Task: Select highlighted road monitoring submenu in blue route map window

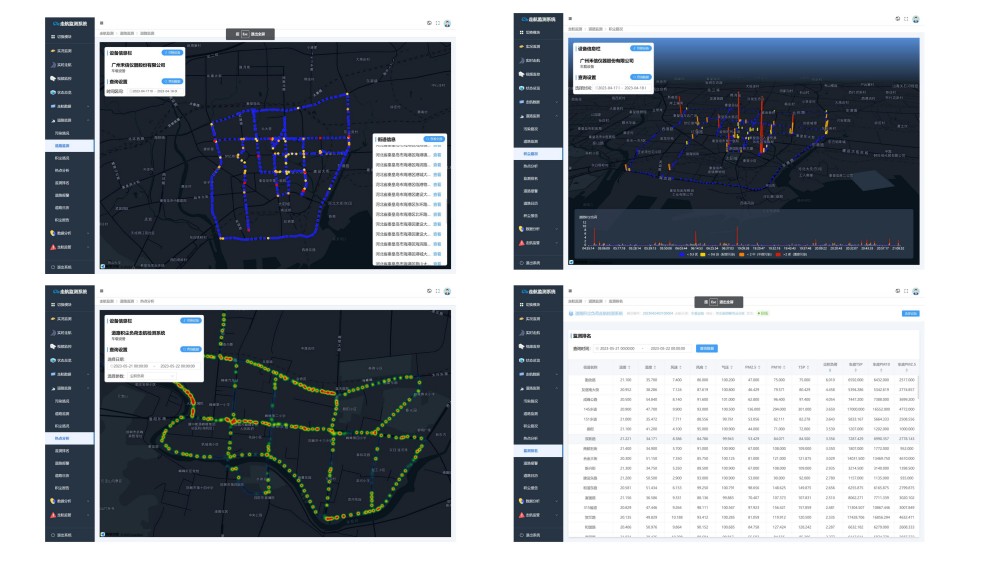Action: (x=70, y=146)
